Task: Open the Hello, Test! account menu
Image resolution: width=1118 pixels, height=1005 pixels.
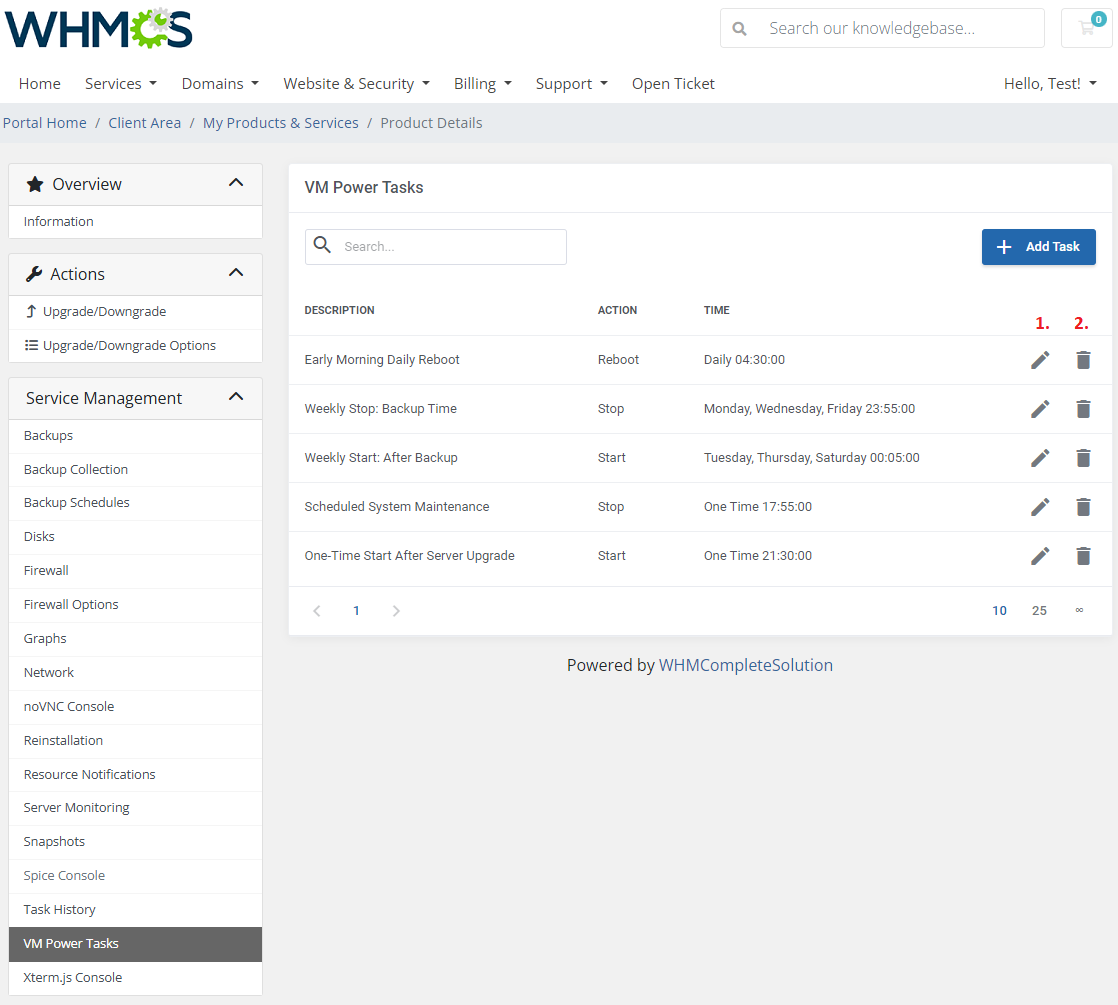Action: click(1050, 83)
